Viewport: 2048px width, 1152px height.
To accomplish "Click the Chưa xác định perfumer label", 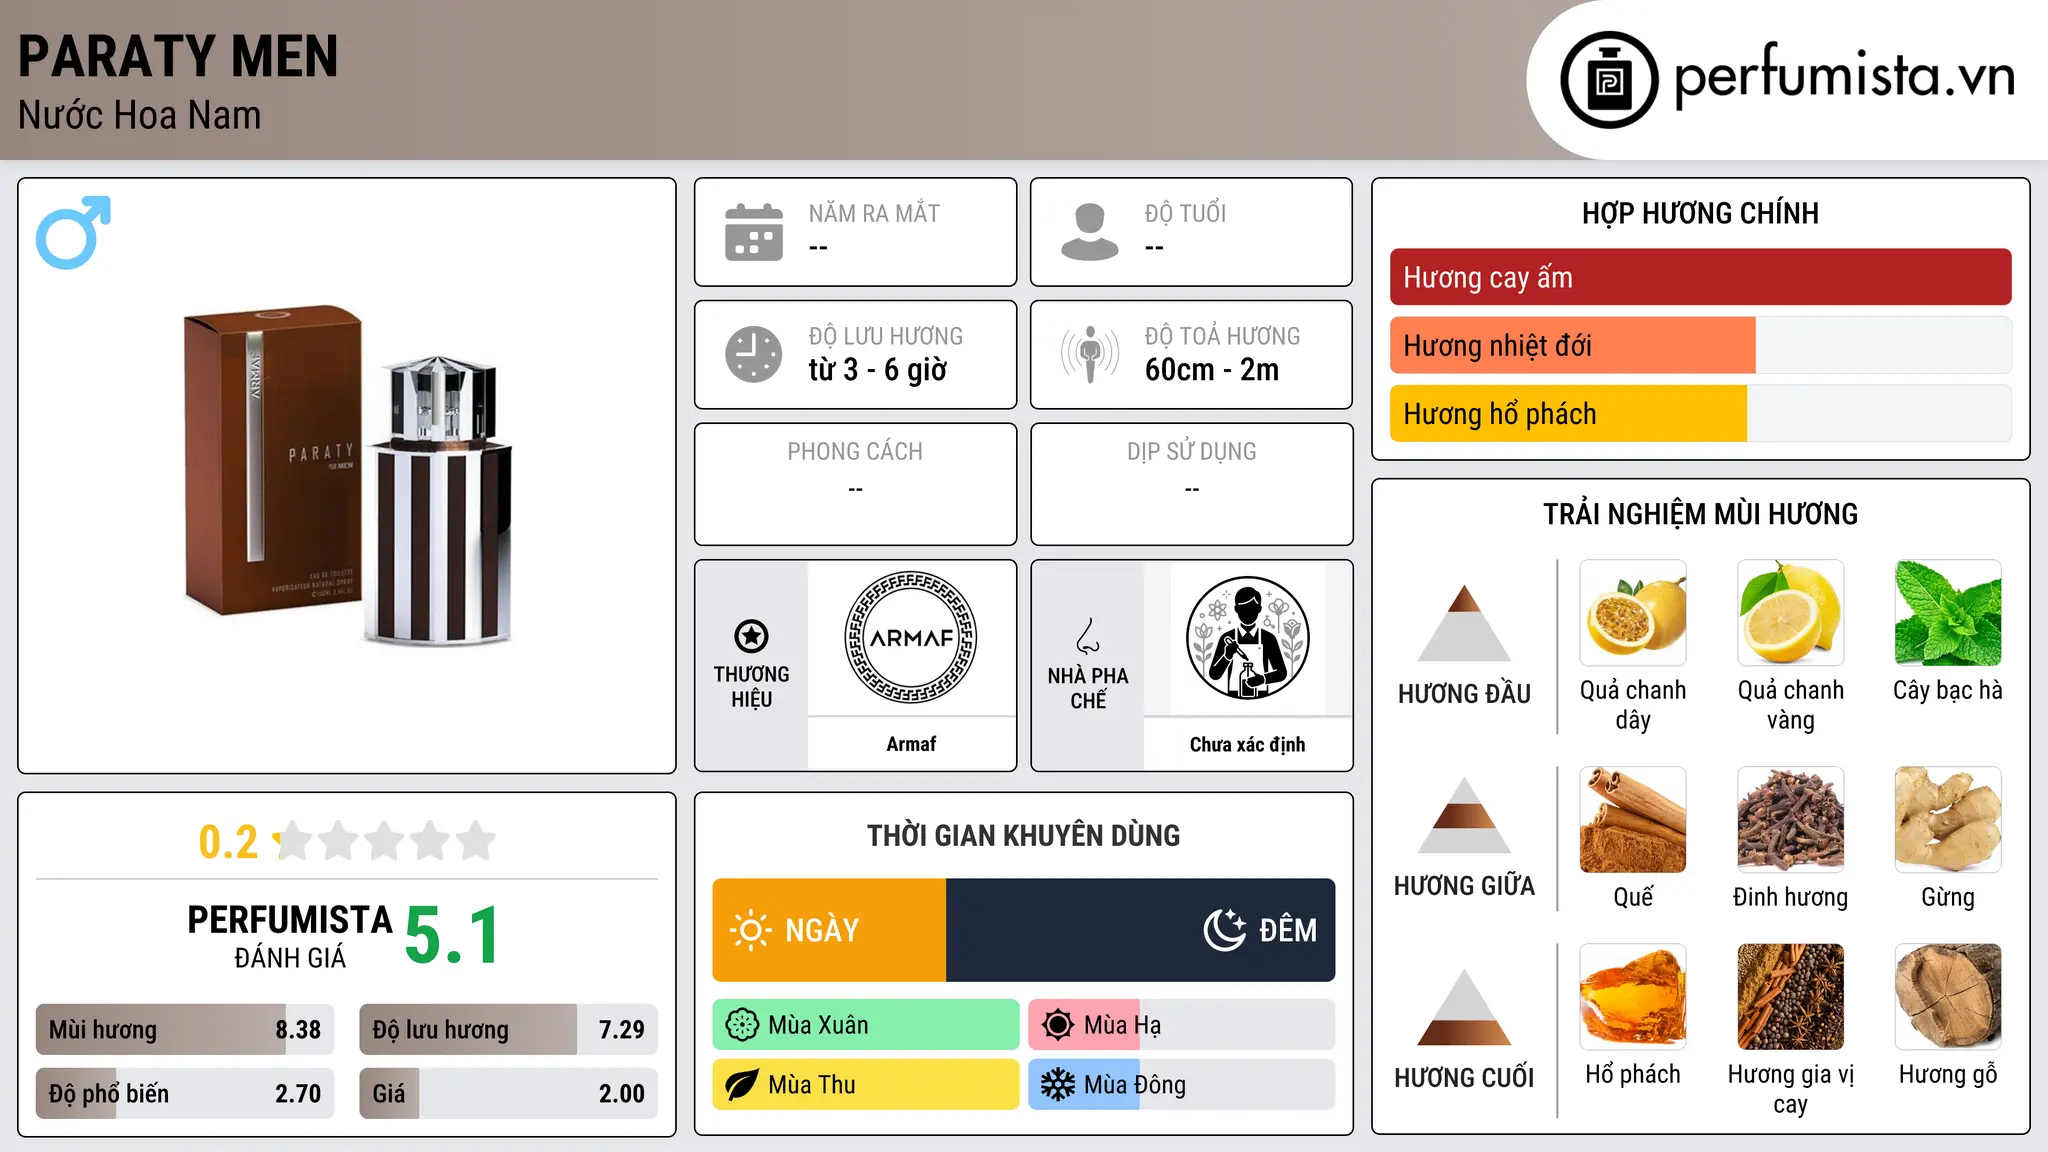I will [1247, 744].
